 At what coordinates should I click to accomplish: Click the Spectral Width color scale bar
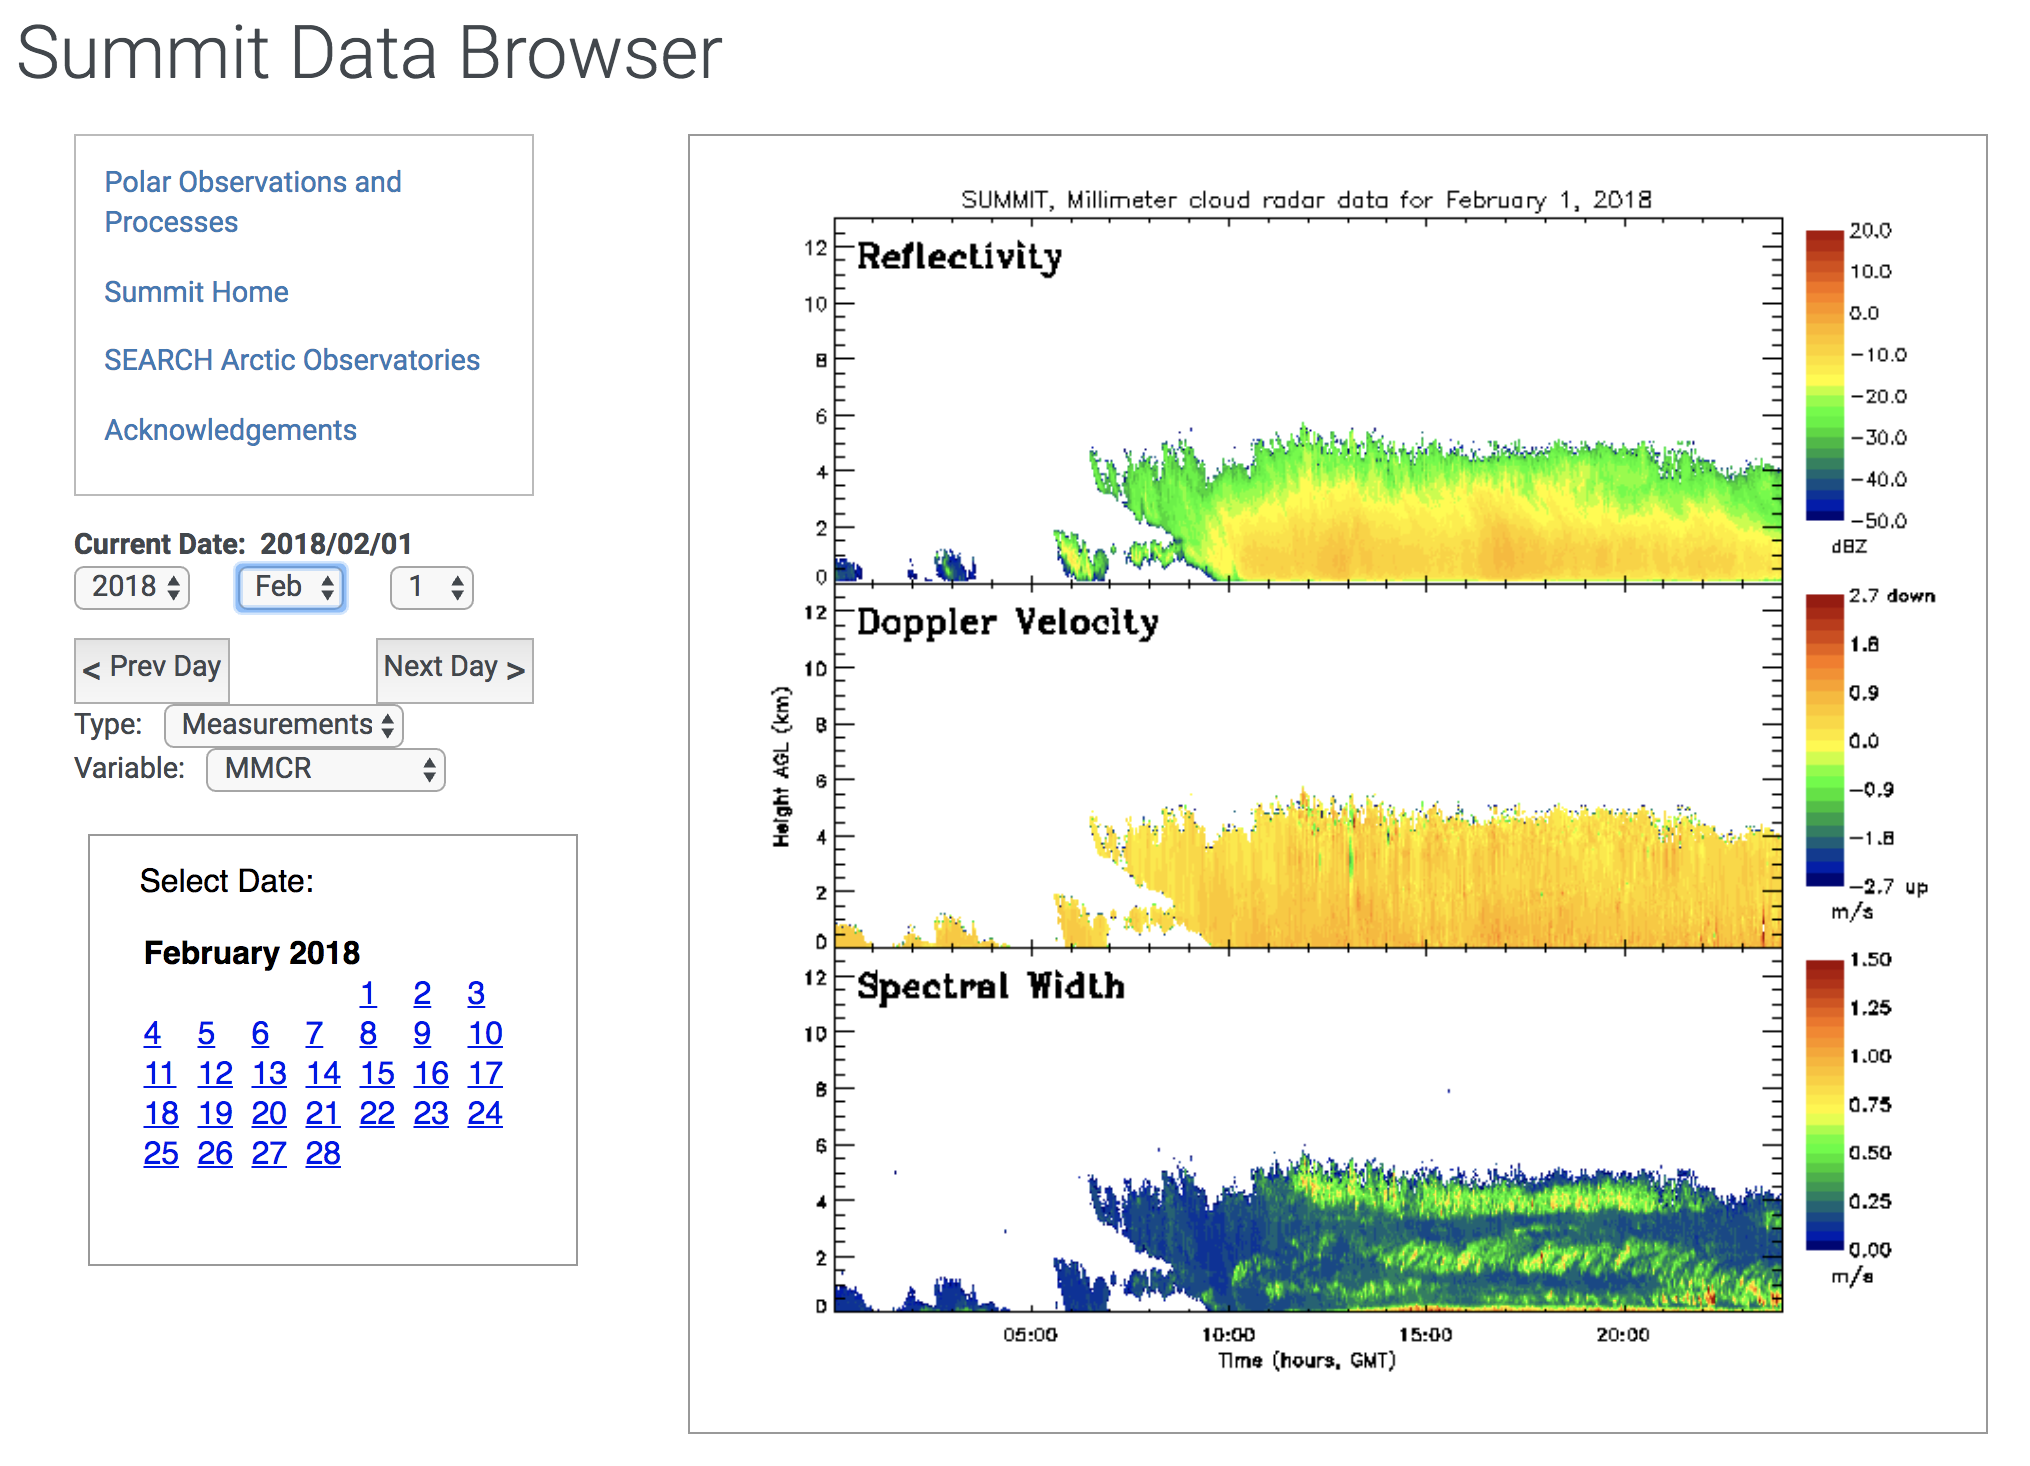tap(1824, 1105)
